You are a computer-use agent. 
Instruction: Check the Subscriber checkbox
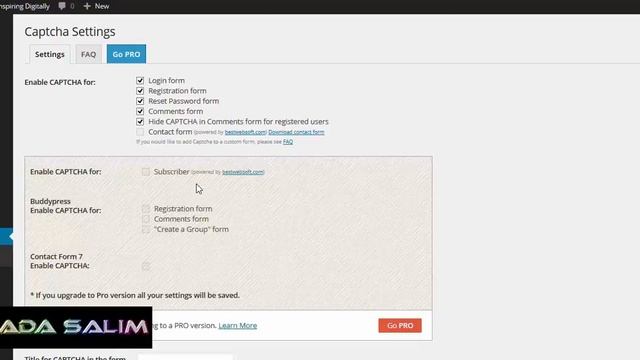click(x=146, y=172)
